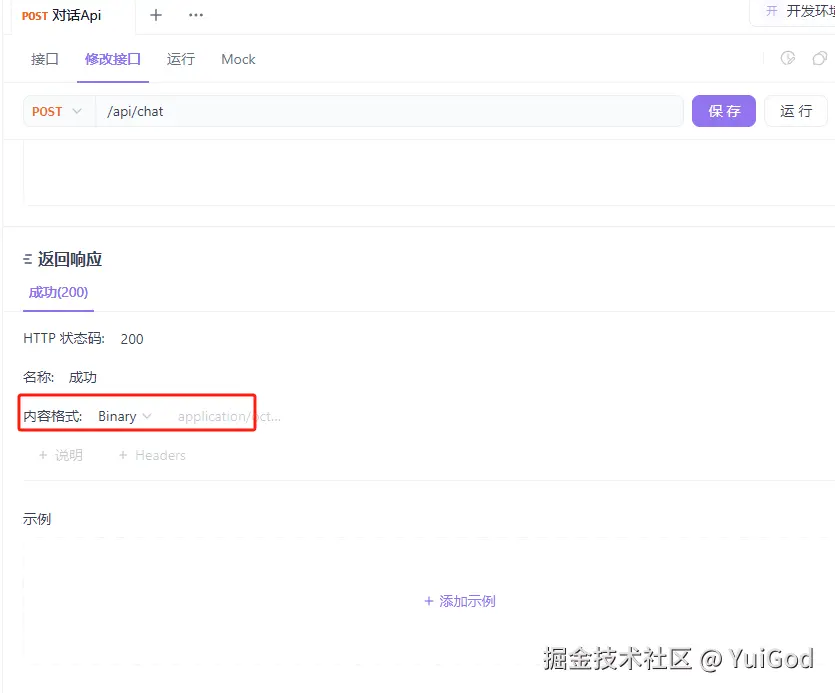835x693 pixels.
Task: Click the history clock icon at top right
Action: (x=788, y=58)
